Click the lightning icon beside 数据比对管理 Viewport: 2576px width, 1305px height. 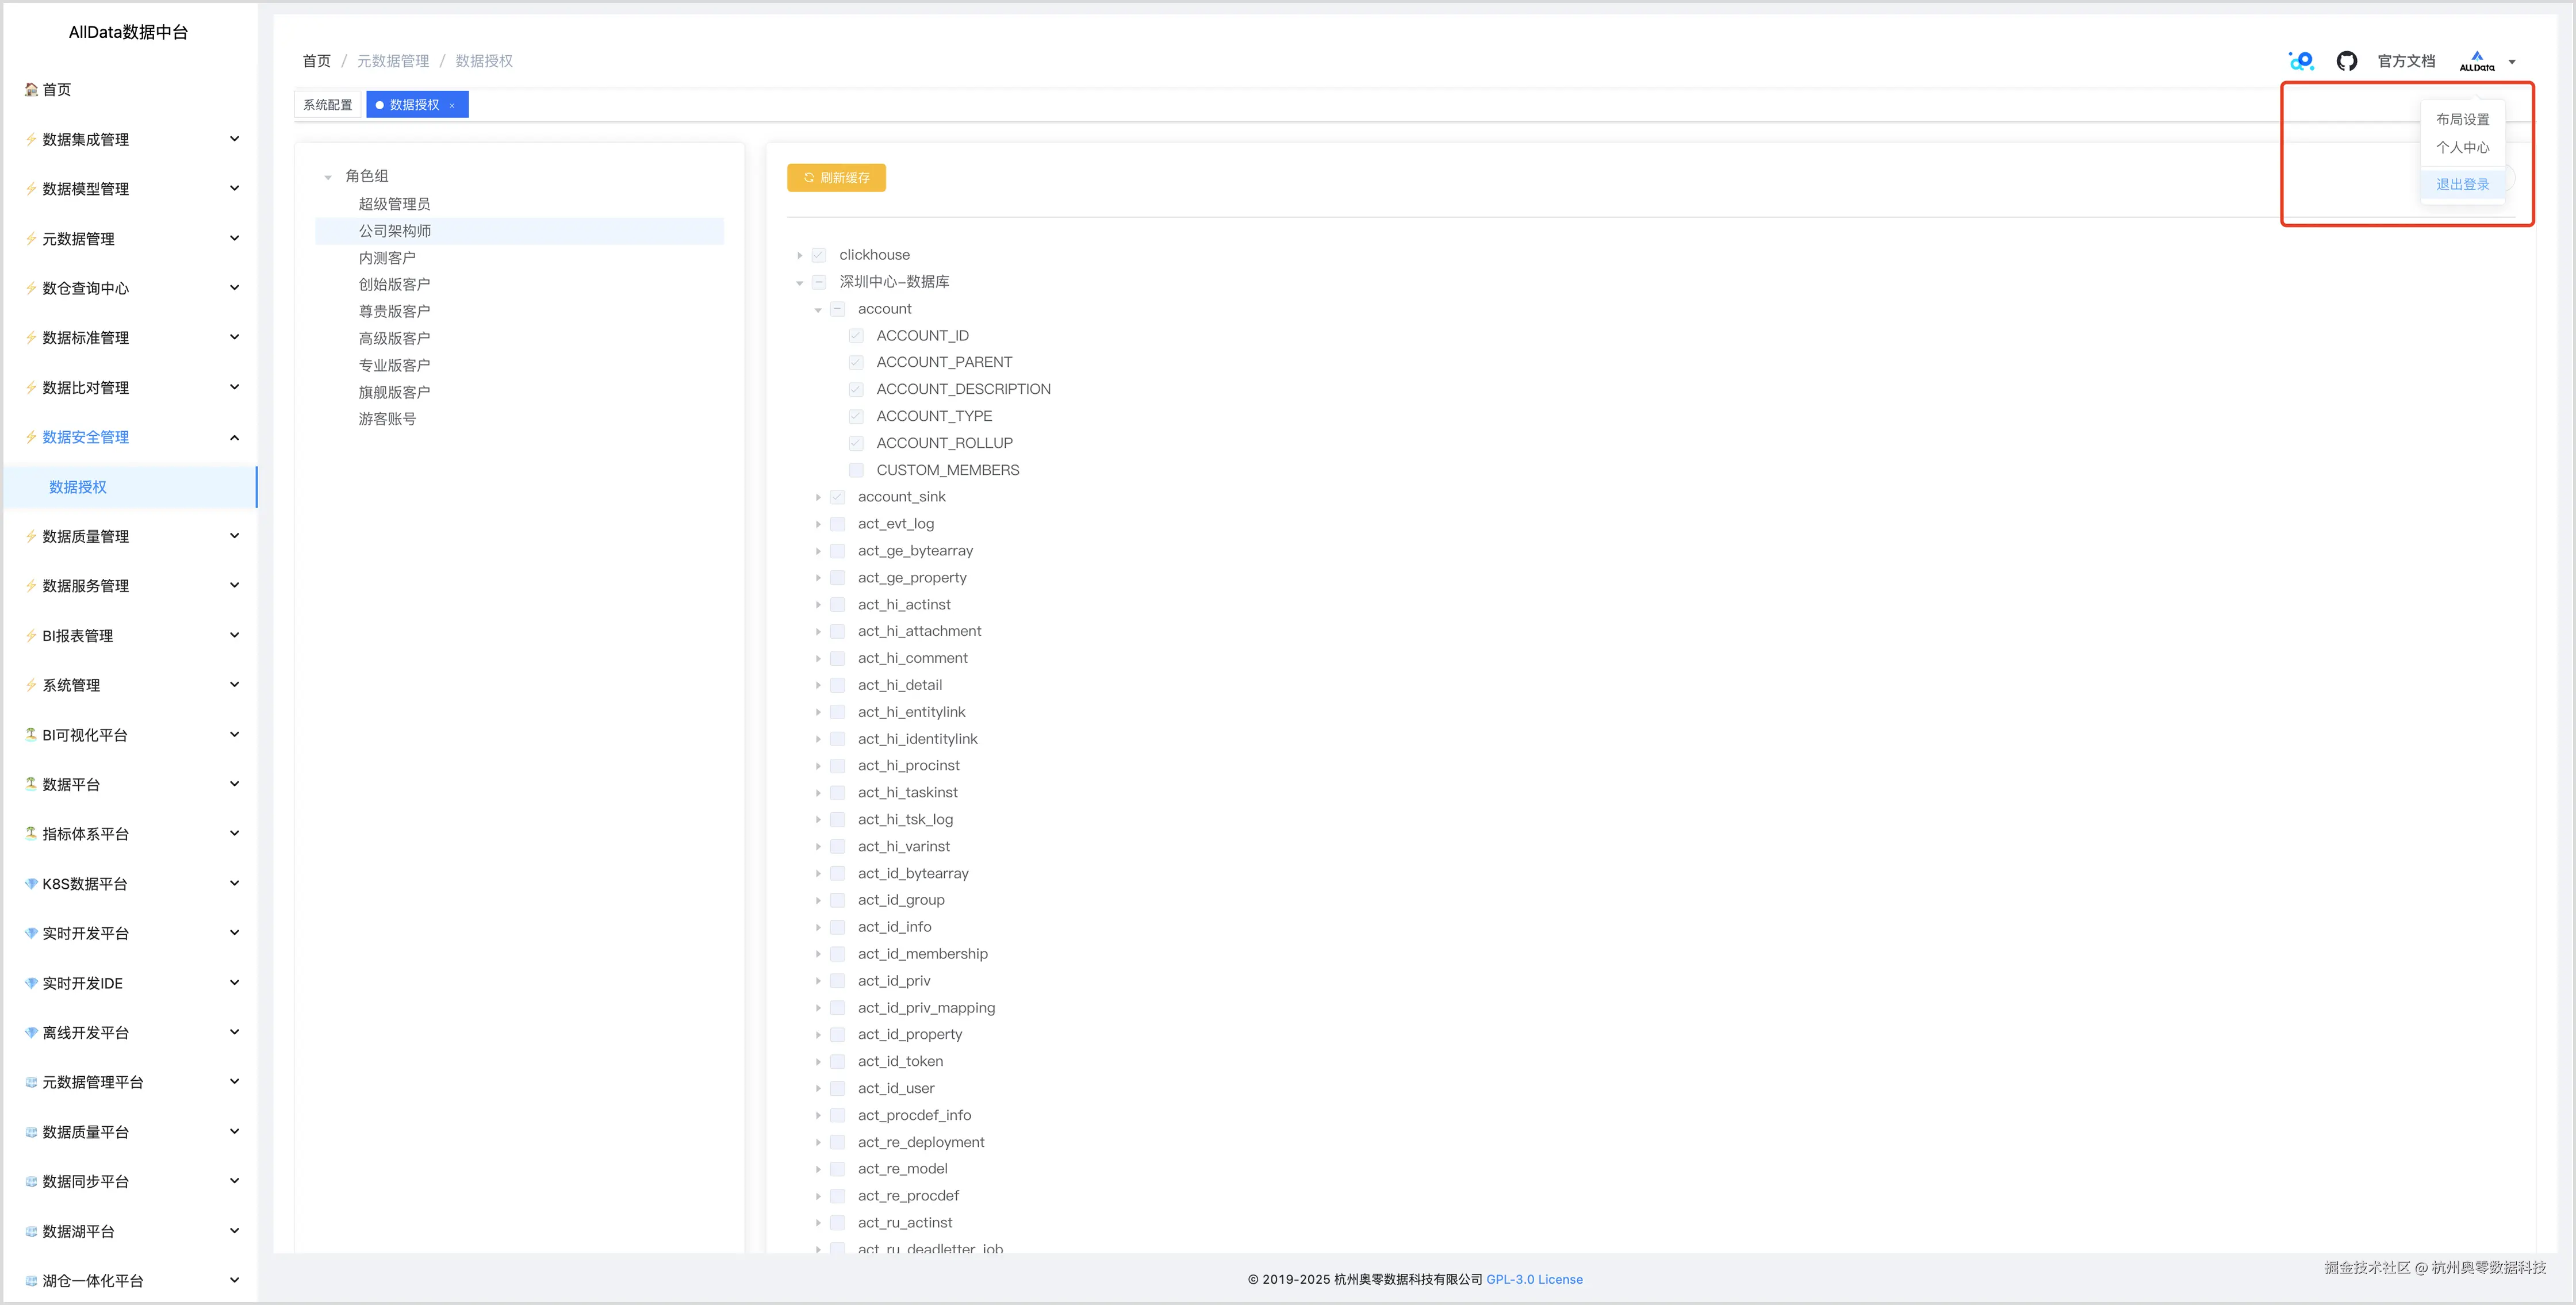click(x=31, y=387)
